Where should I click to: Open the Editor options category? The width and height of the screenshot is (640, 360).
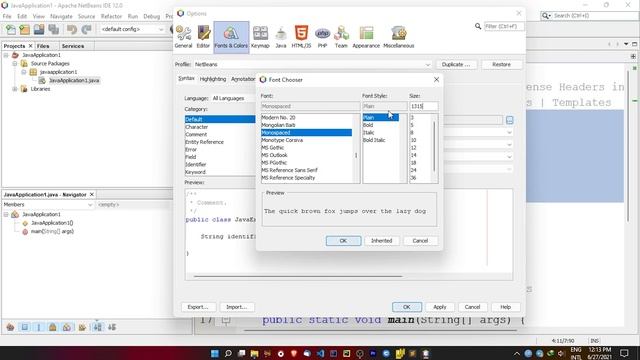pyautogui.click(x=203, y=37)
